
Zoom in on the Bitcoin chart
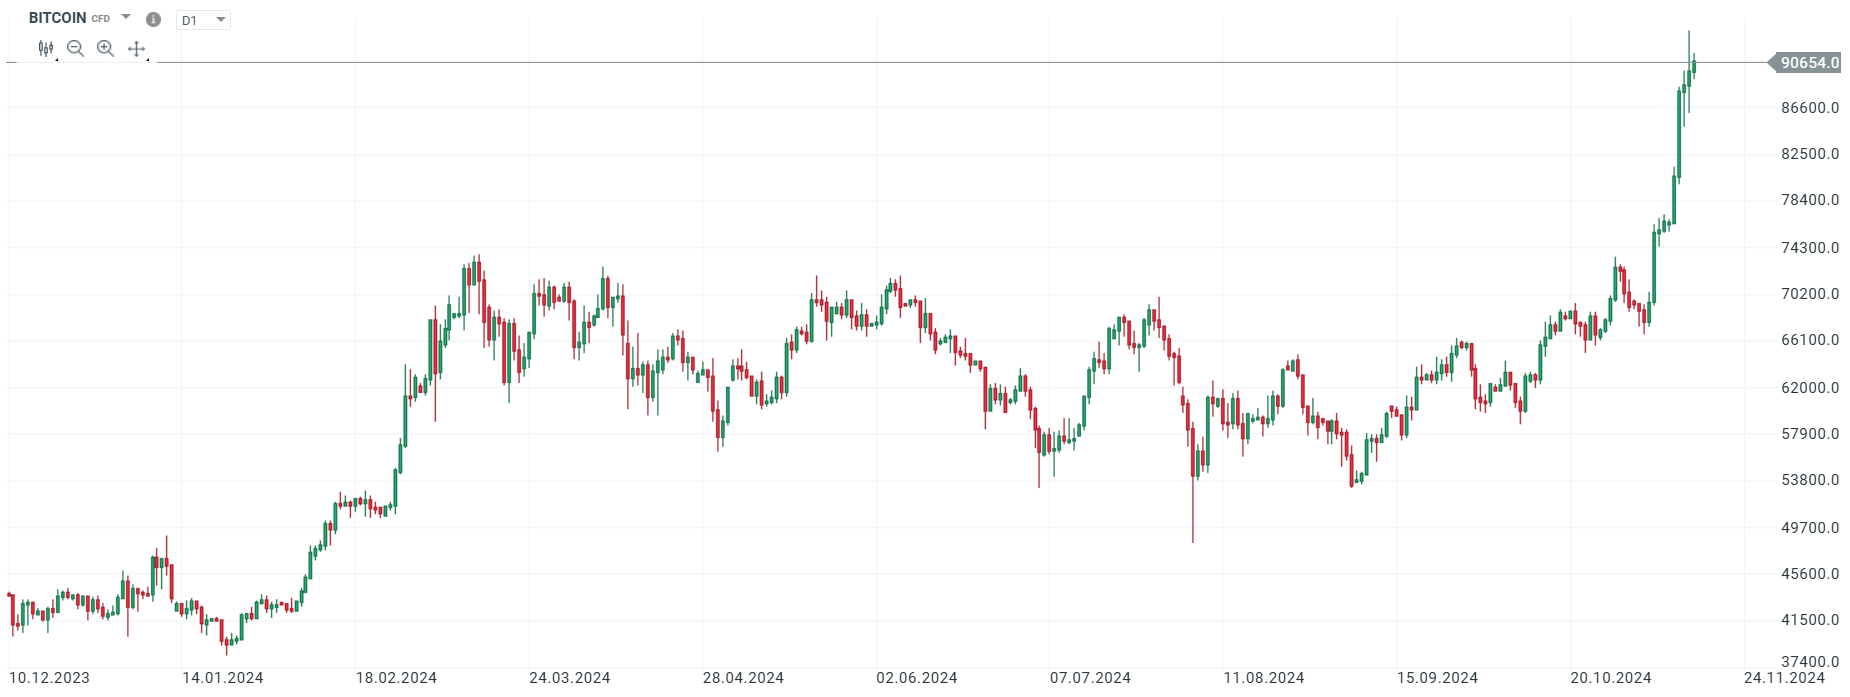coord(105,48)
